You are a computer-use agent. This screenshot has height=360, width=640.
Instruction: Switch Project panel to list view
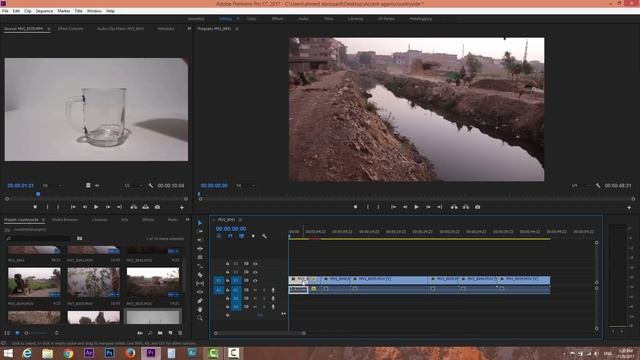7,333
